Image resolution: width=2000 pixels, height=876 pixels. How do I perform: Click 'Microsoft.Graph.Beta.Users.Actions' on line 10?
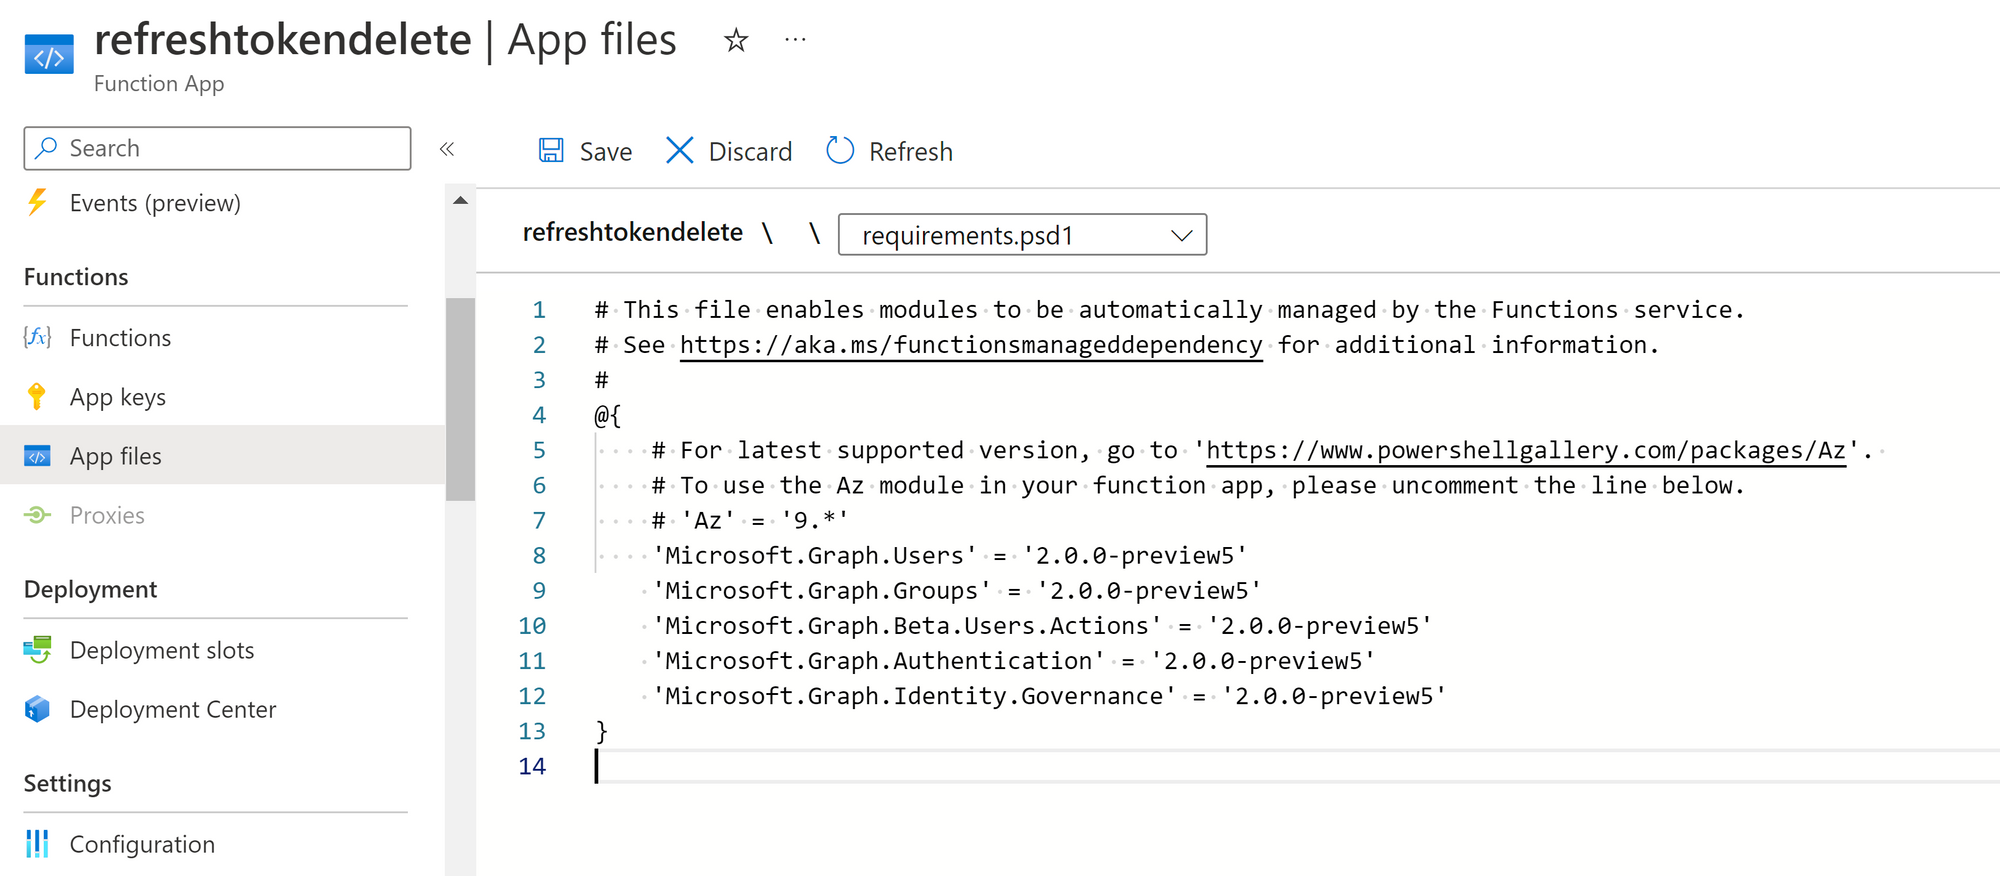coord(907,625)
